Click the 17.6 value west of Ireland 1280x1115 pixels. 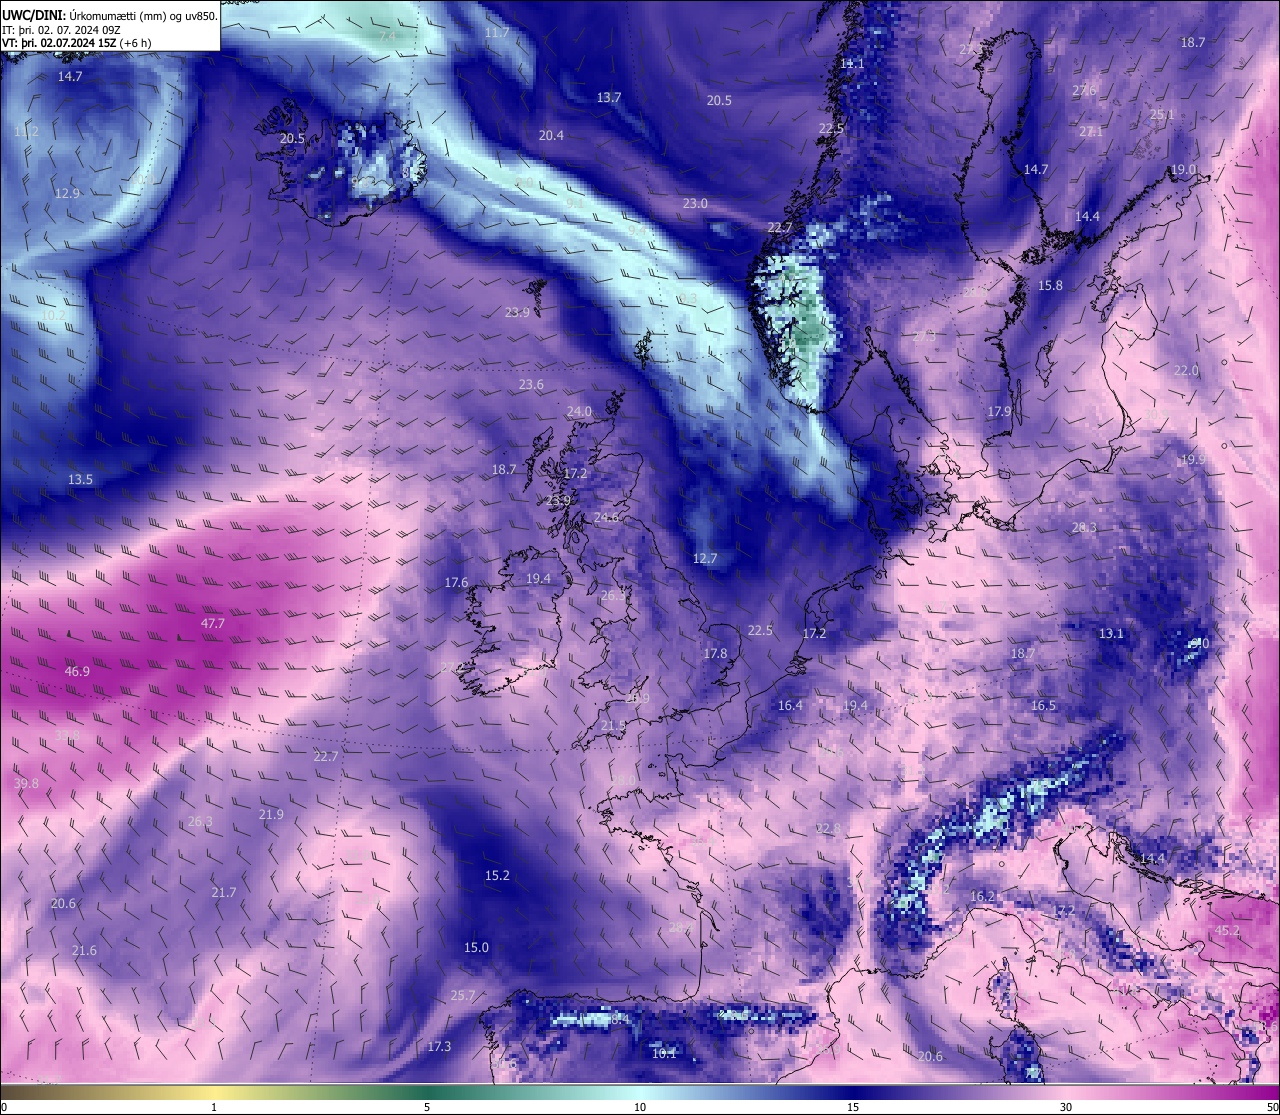[x=456, y=582]
